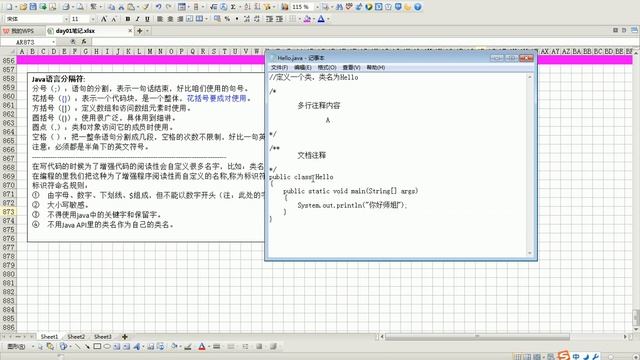Add a new worksheet with plus button
The image size is (640, 360).
(125, 337)
